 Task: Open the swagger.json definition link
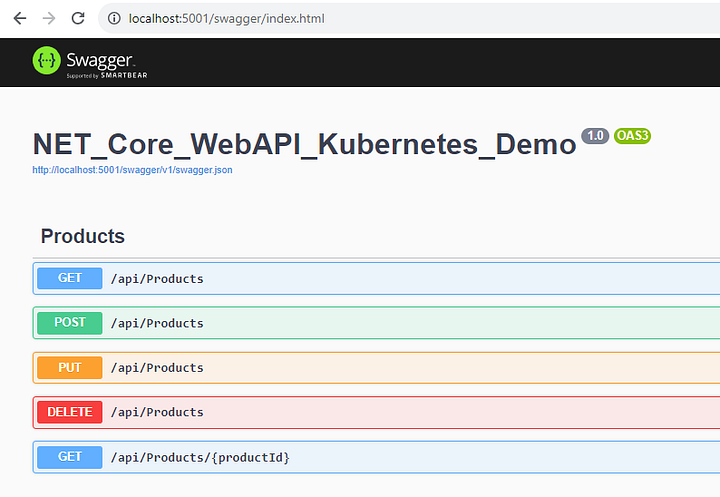click(132, 170)
